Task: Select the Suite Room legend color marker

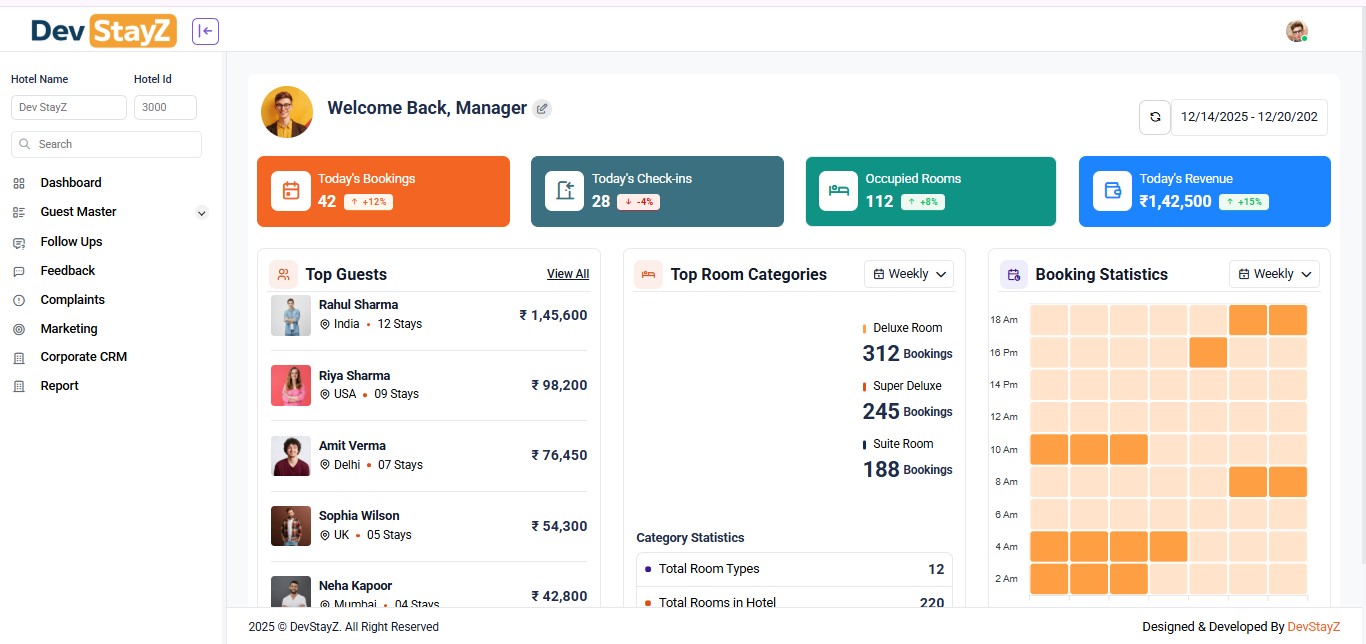Action: coord(865,443)
